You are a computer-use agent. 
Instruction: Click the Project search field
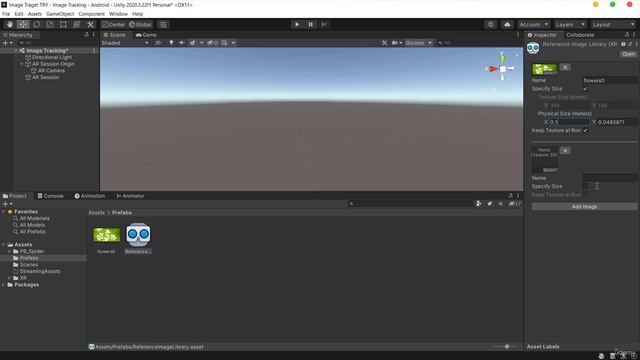click(410, 204)
